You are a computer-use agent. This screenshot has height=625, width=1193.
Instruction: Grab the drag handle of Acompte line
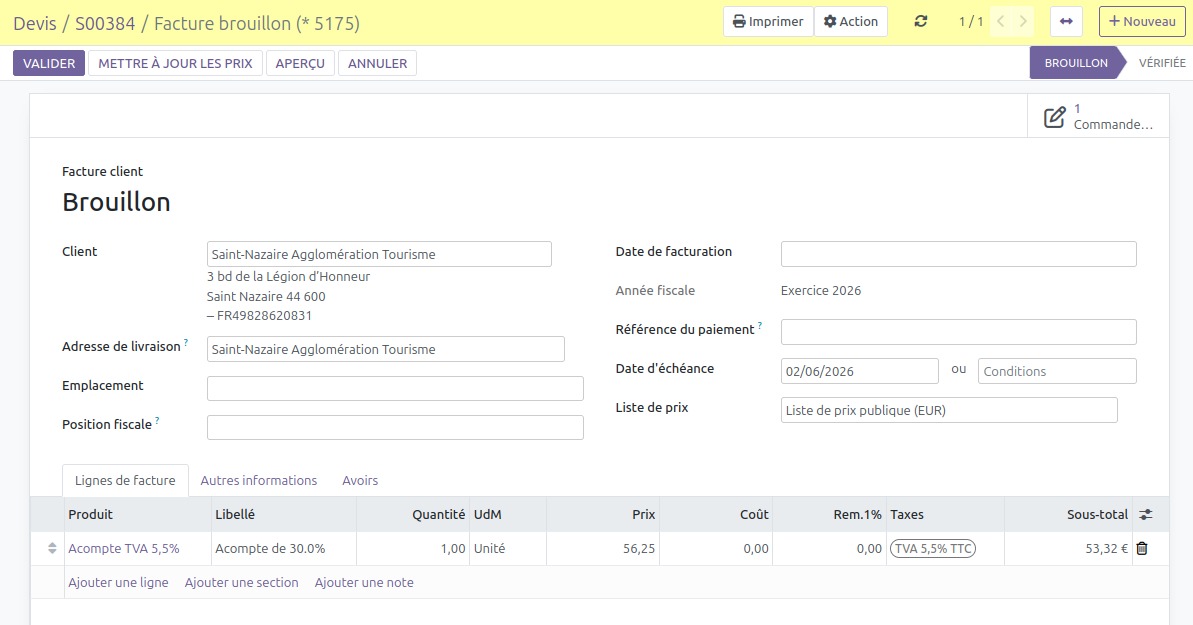pyautogui.click(x=52, y=548)
